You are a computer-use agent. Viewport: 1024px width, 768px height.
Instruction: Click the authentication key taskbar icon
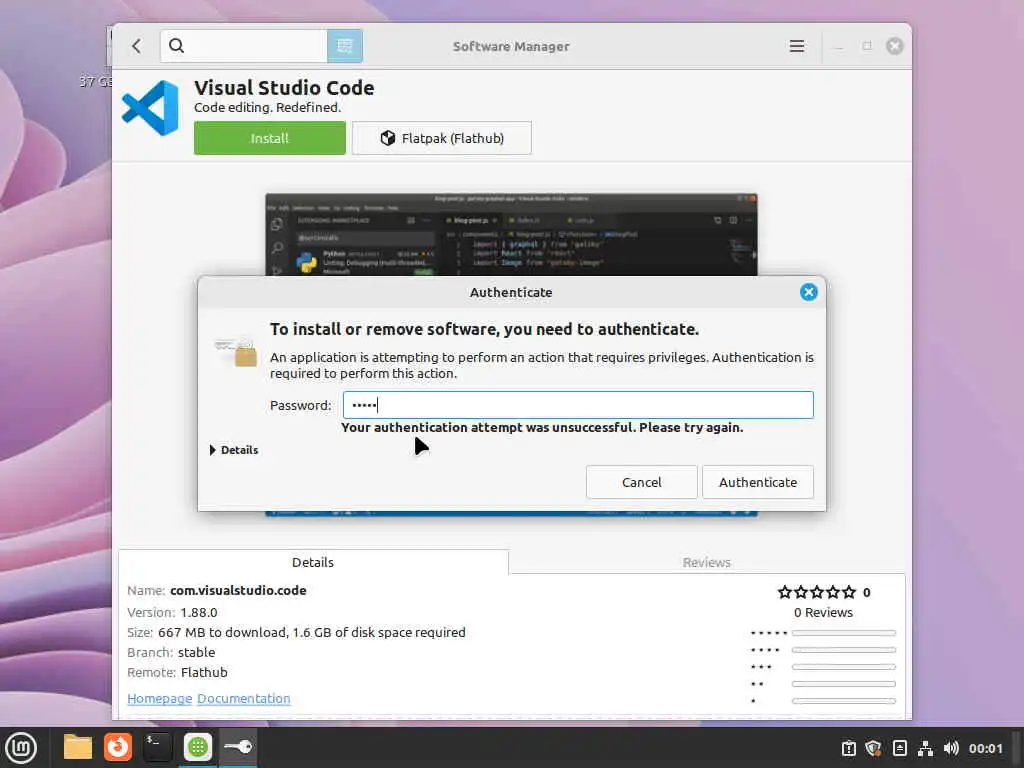point(238,747)
